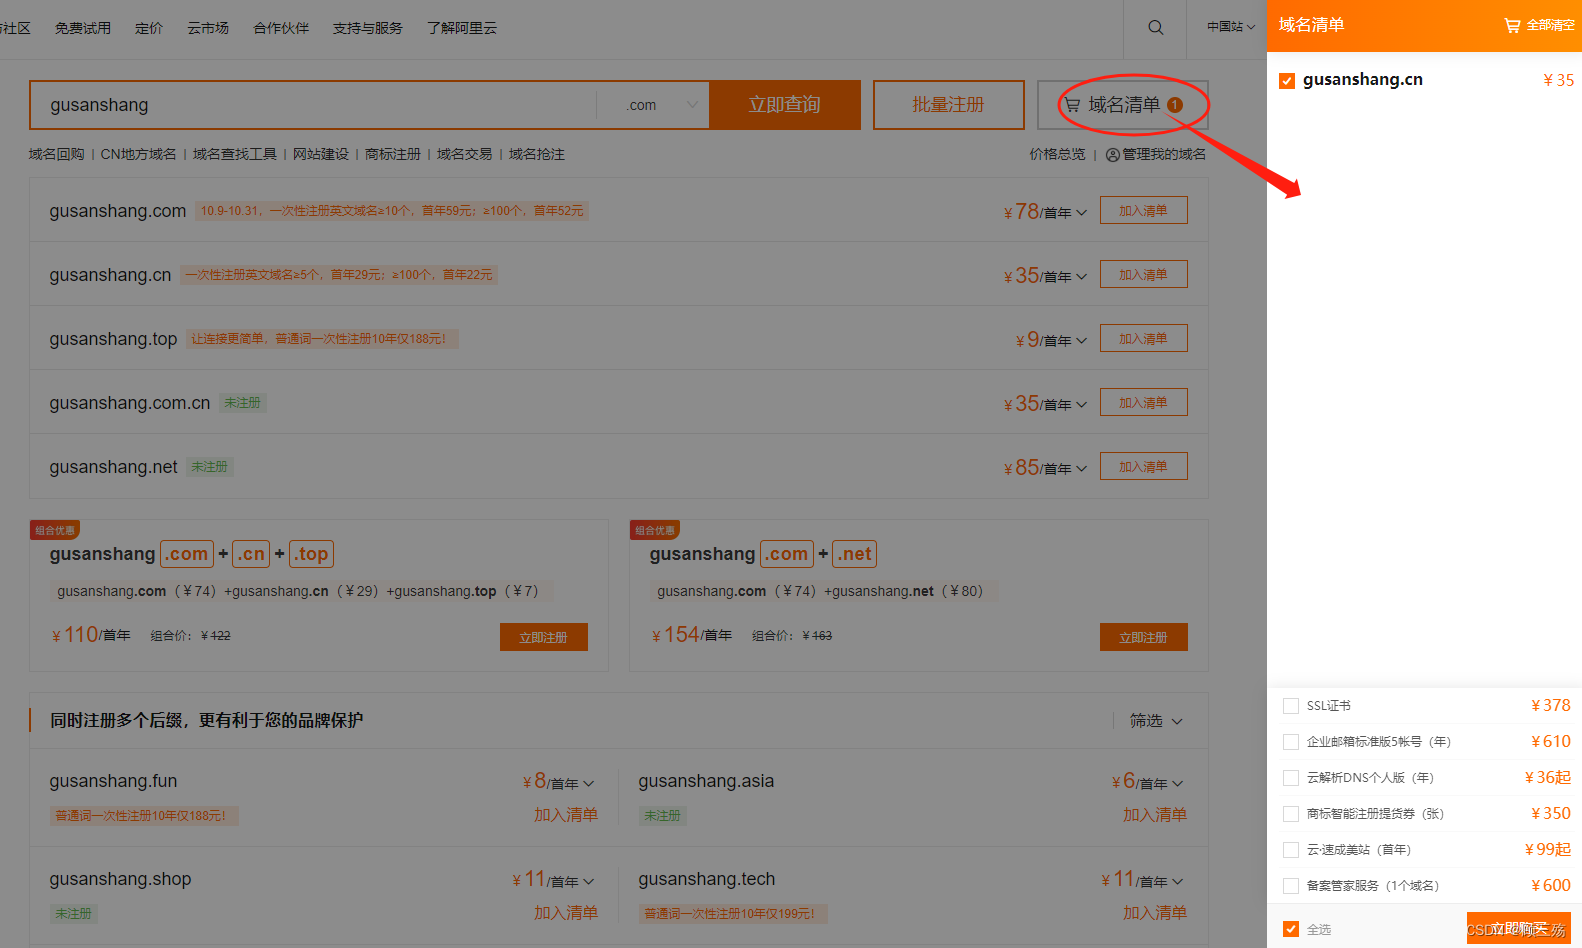The height and width of the screenshot is (948, 1582).
Task: Toggle checkbox for gusanshang.cn in the list
Action: click(1287, 80)
